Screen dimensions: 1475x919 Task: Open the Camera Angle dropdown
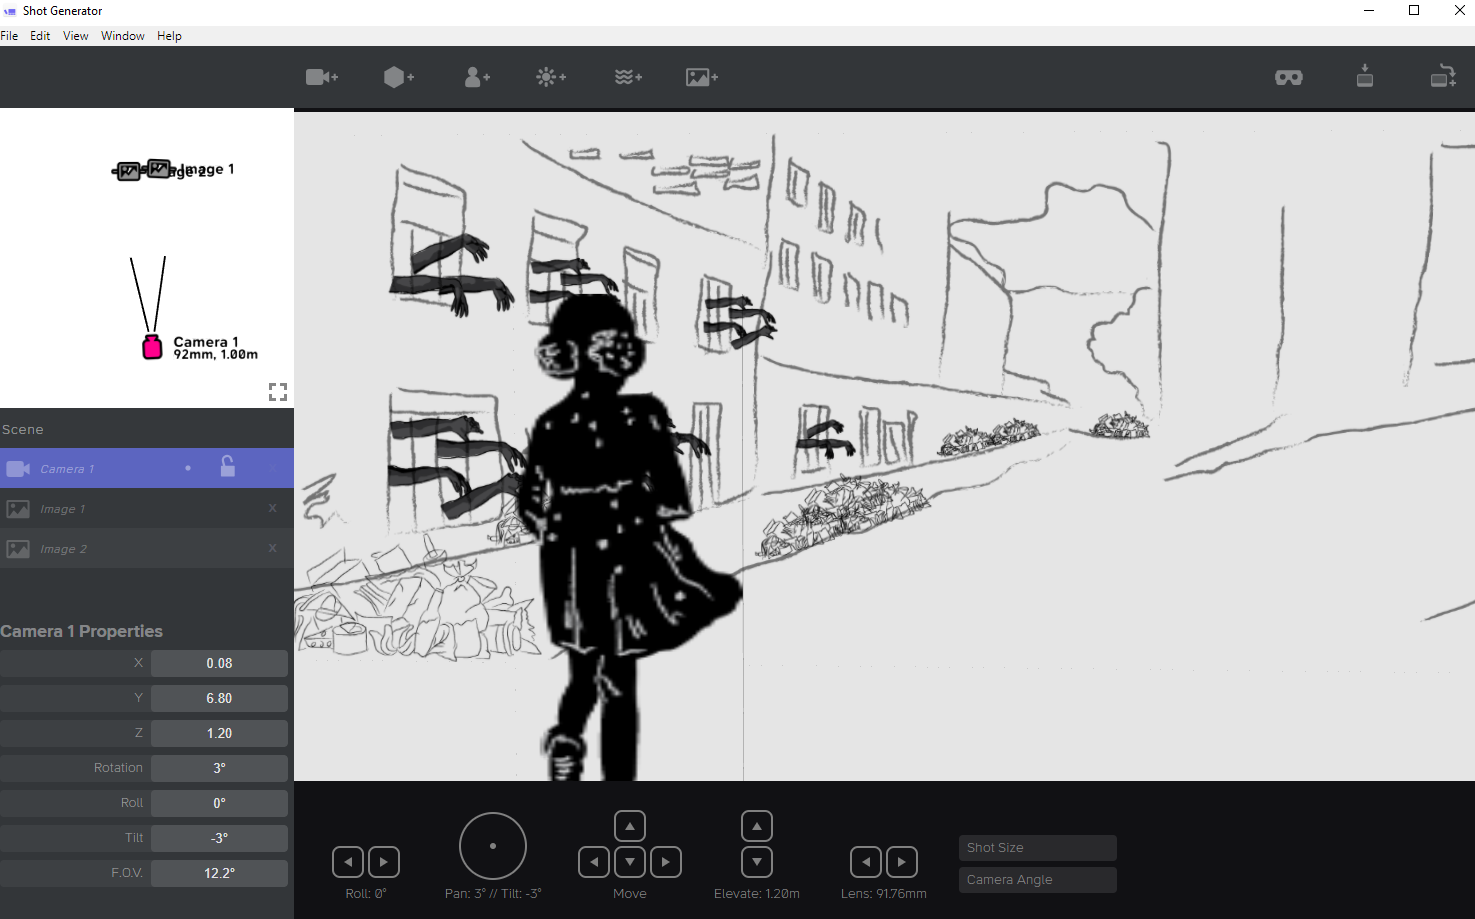[1037, 879]
